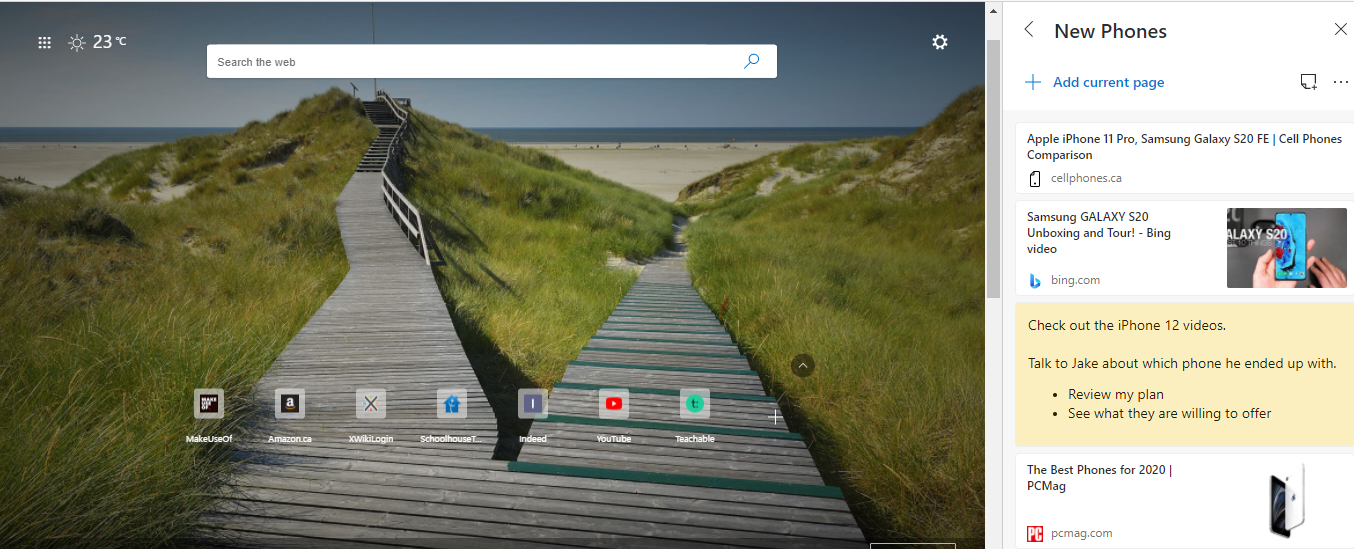The width and height of the screenshot is (1354, 549).
Task: Click the weather sun icon showing 23°C
Action: [77, 42]
